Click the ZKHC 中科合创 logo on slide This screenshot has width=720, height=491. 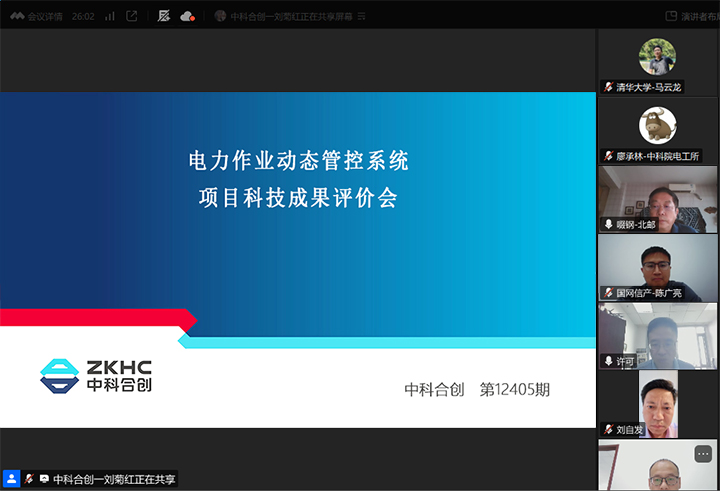point(96,376)
